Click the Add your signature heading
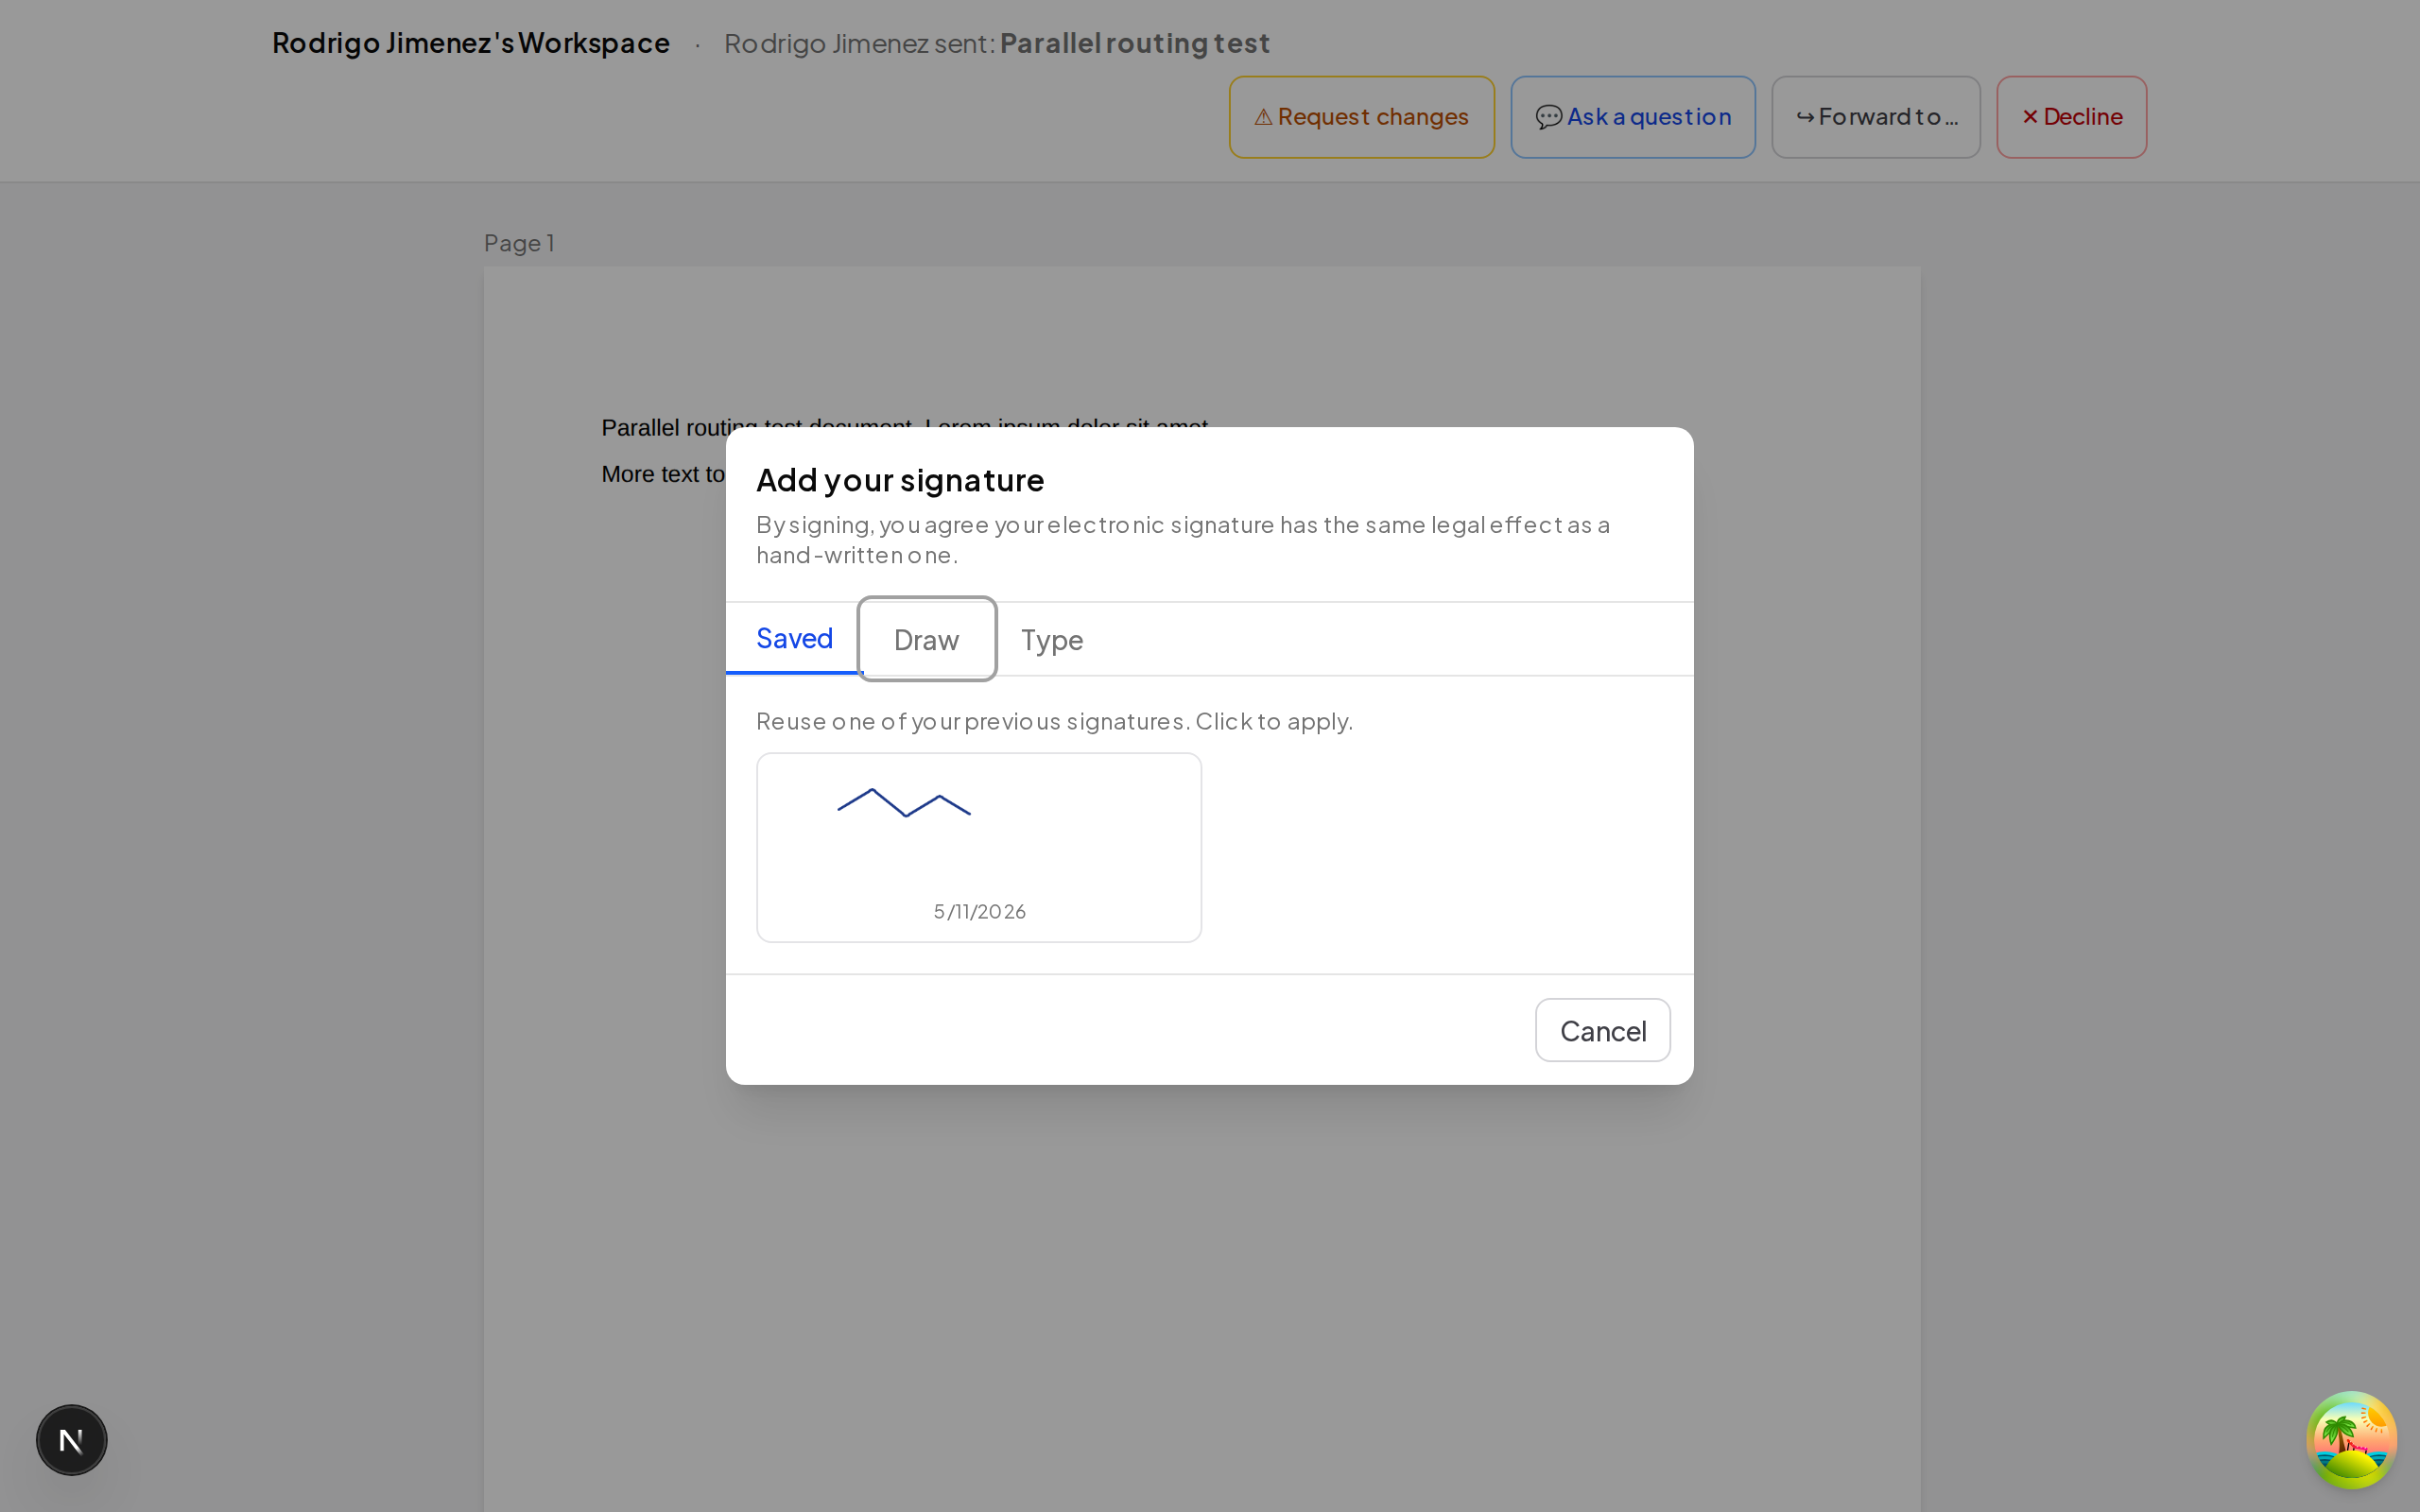Viewport: 2420px width, 1512px height. point(900,480)
